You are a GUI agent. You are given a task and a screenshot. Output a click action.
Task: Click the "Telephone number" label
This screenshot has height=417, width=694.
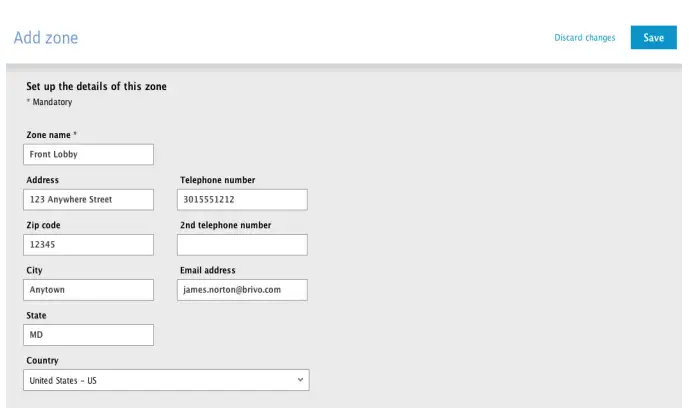(x=217, y=180)
